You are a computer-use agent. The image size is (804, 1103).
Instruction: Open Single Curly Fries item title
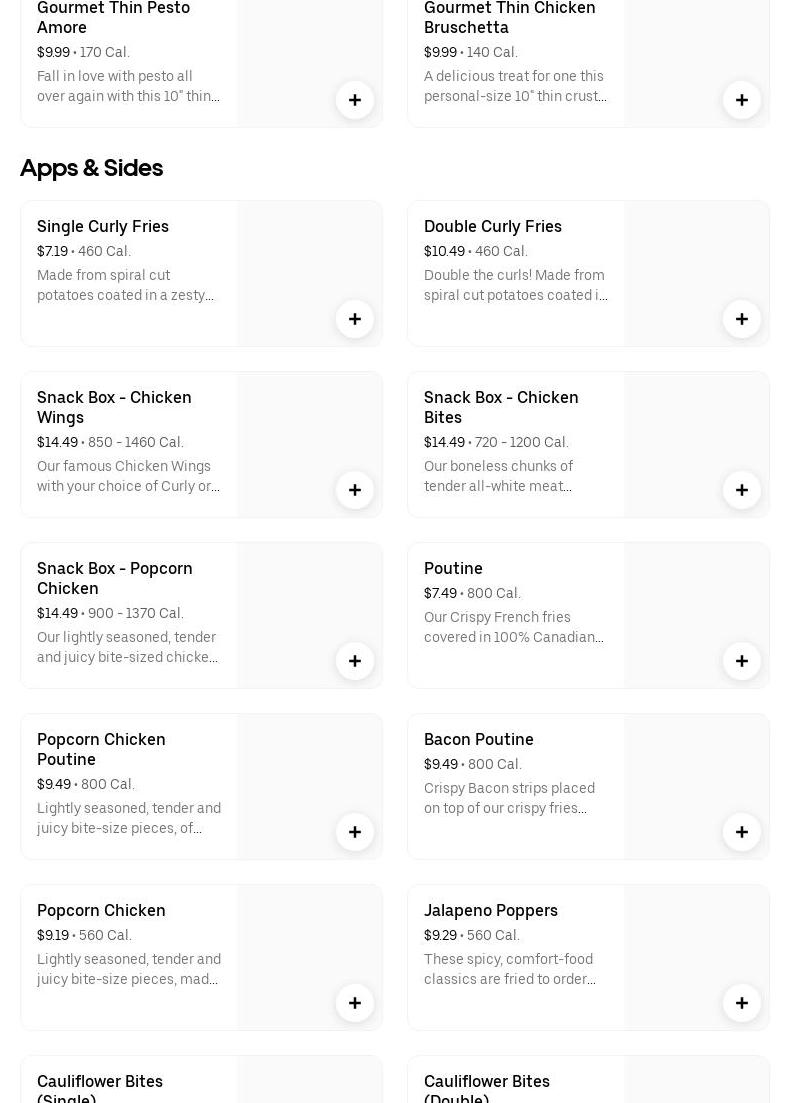[103, 226]
